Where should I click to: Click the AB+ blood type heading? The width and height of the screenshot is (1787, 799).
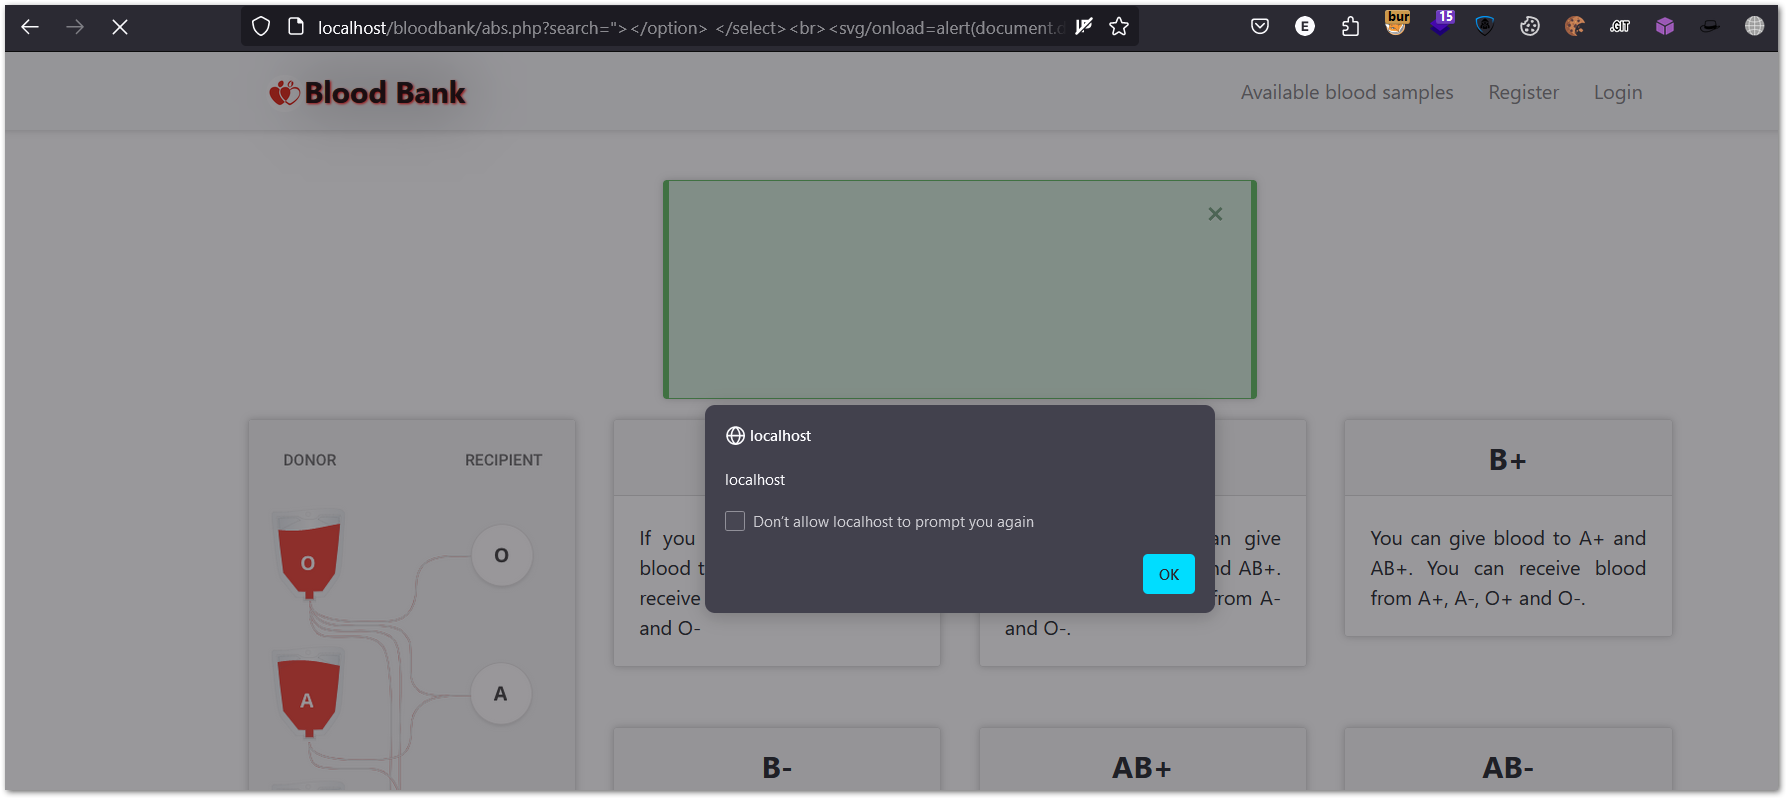coord(1142,768)
